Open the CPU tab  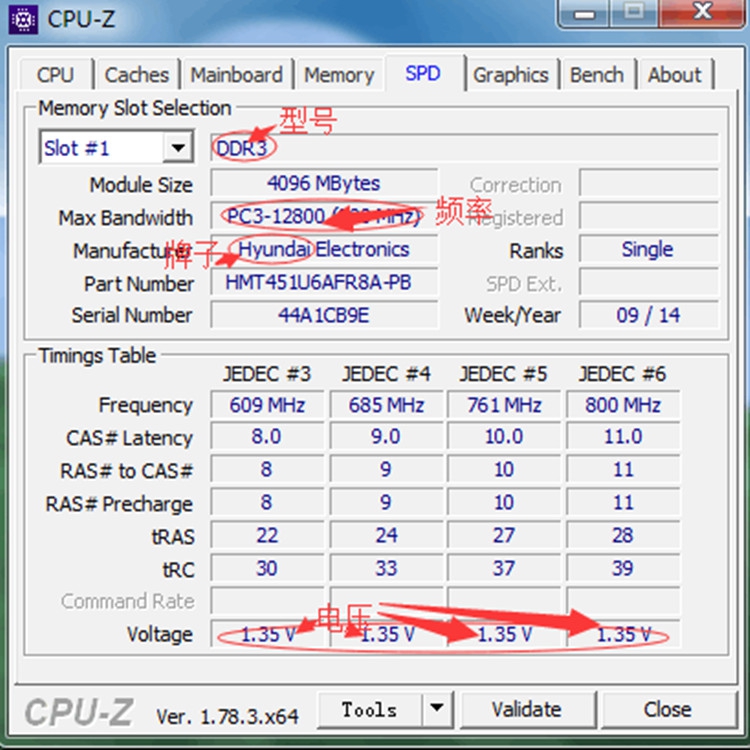pos(55,75)
